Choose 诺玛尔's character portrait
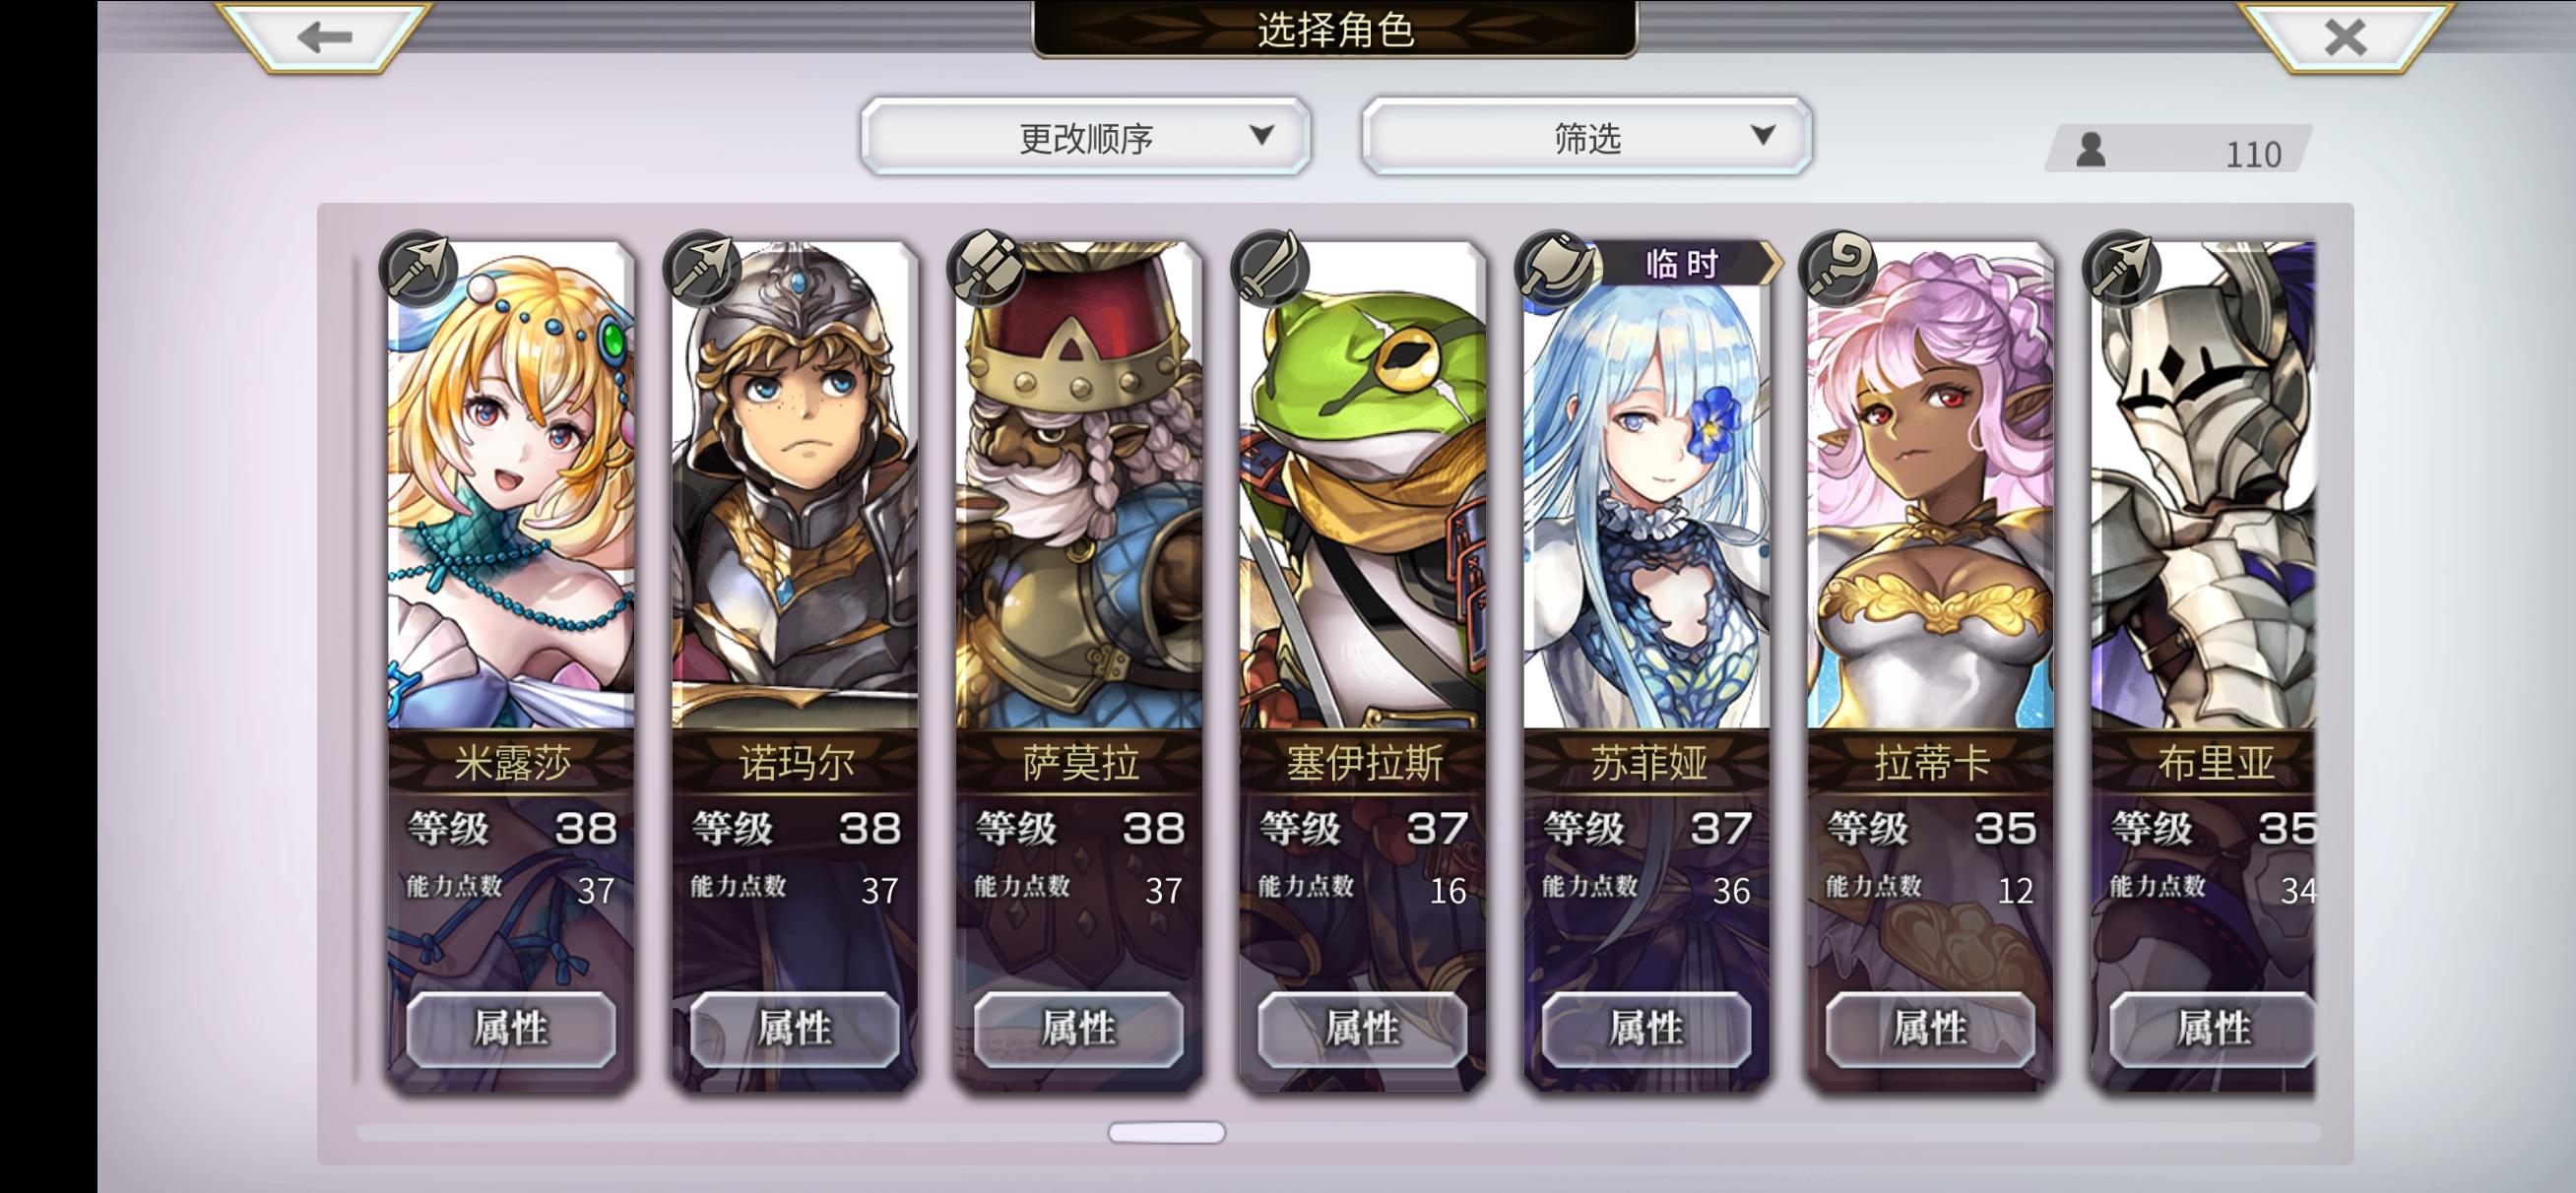Viewport: 2576px width, 1193px height. point(795,486)
